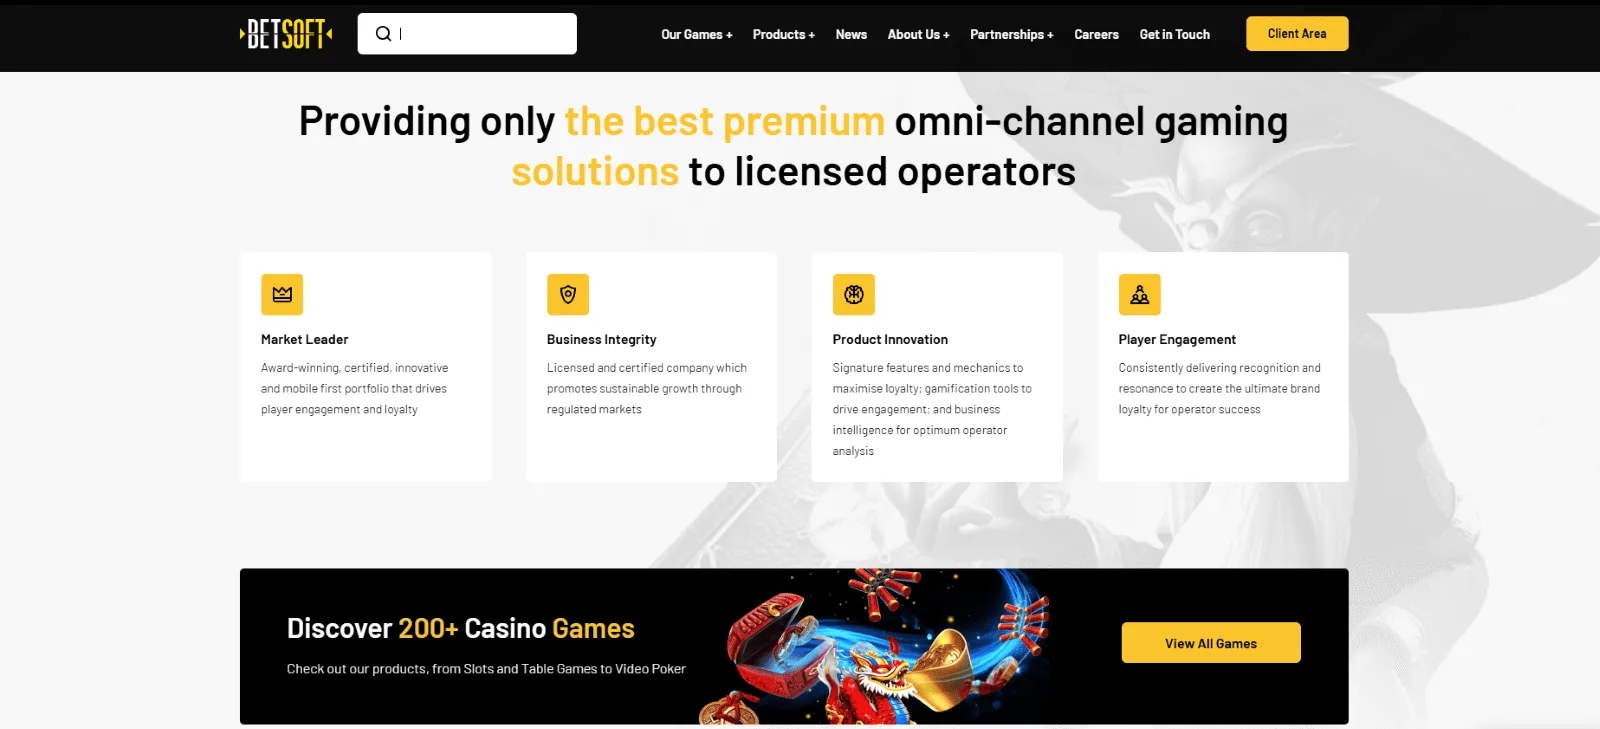Click the View All Games button
Image resolution: width=1600 pixels, height=729 pixels.
tap(1210, 643)
